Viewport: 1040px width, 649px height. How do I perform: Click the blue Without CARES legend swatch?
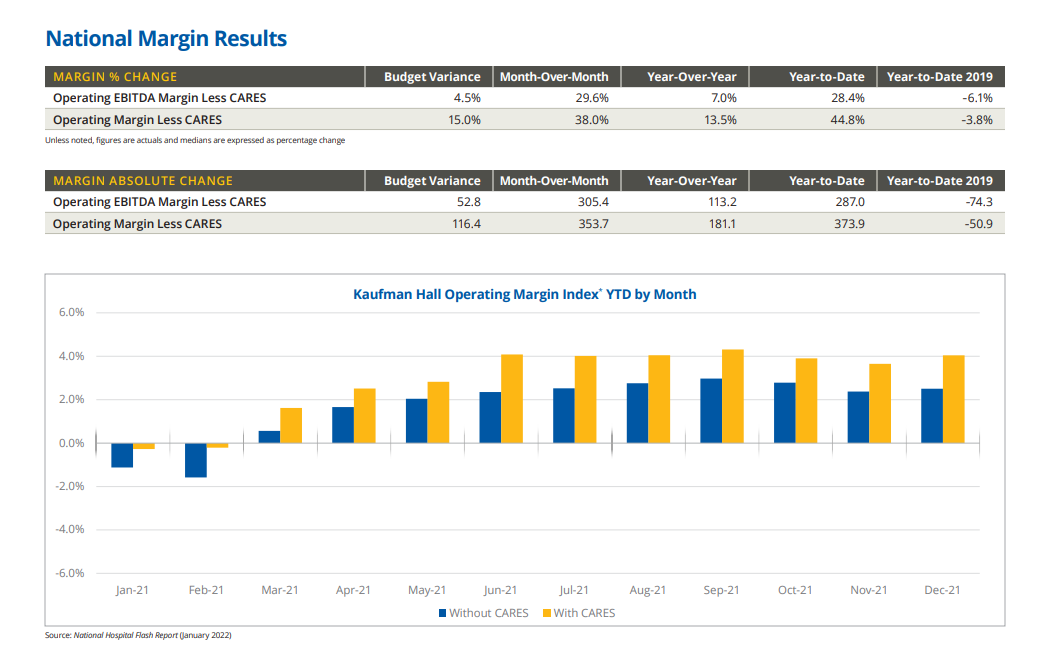click(x=442, y=613)
